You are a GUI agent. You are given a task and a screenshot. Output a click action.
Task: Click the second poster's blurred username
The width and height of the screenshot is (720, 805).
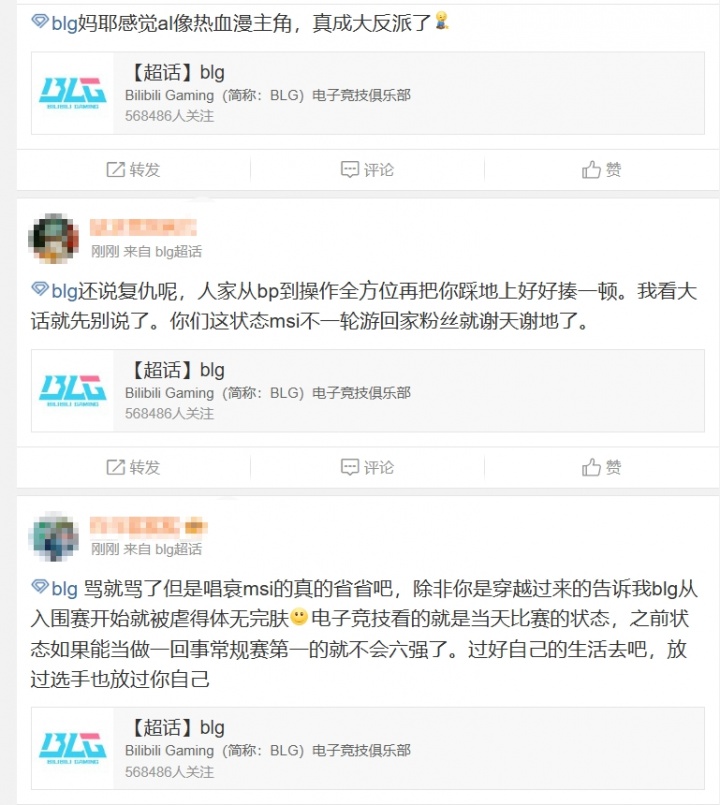(143, 227)
